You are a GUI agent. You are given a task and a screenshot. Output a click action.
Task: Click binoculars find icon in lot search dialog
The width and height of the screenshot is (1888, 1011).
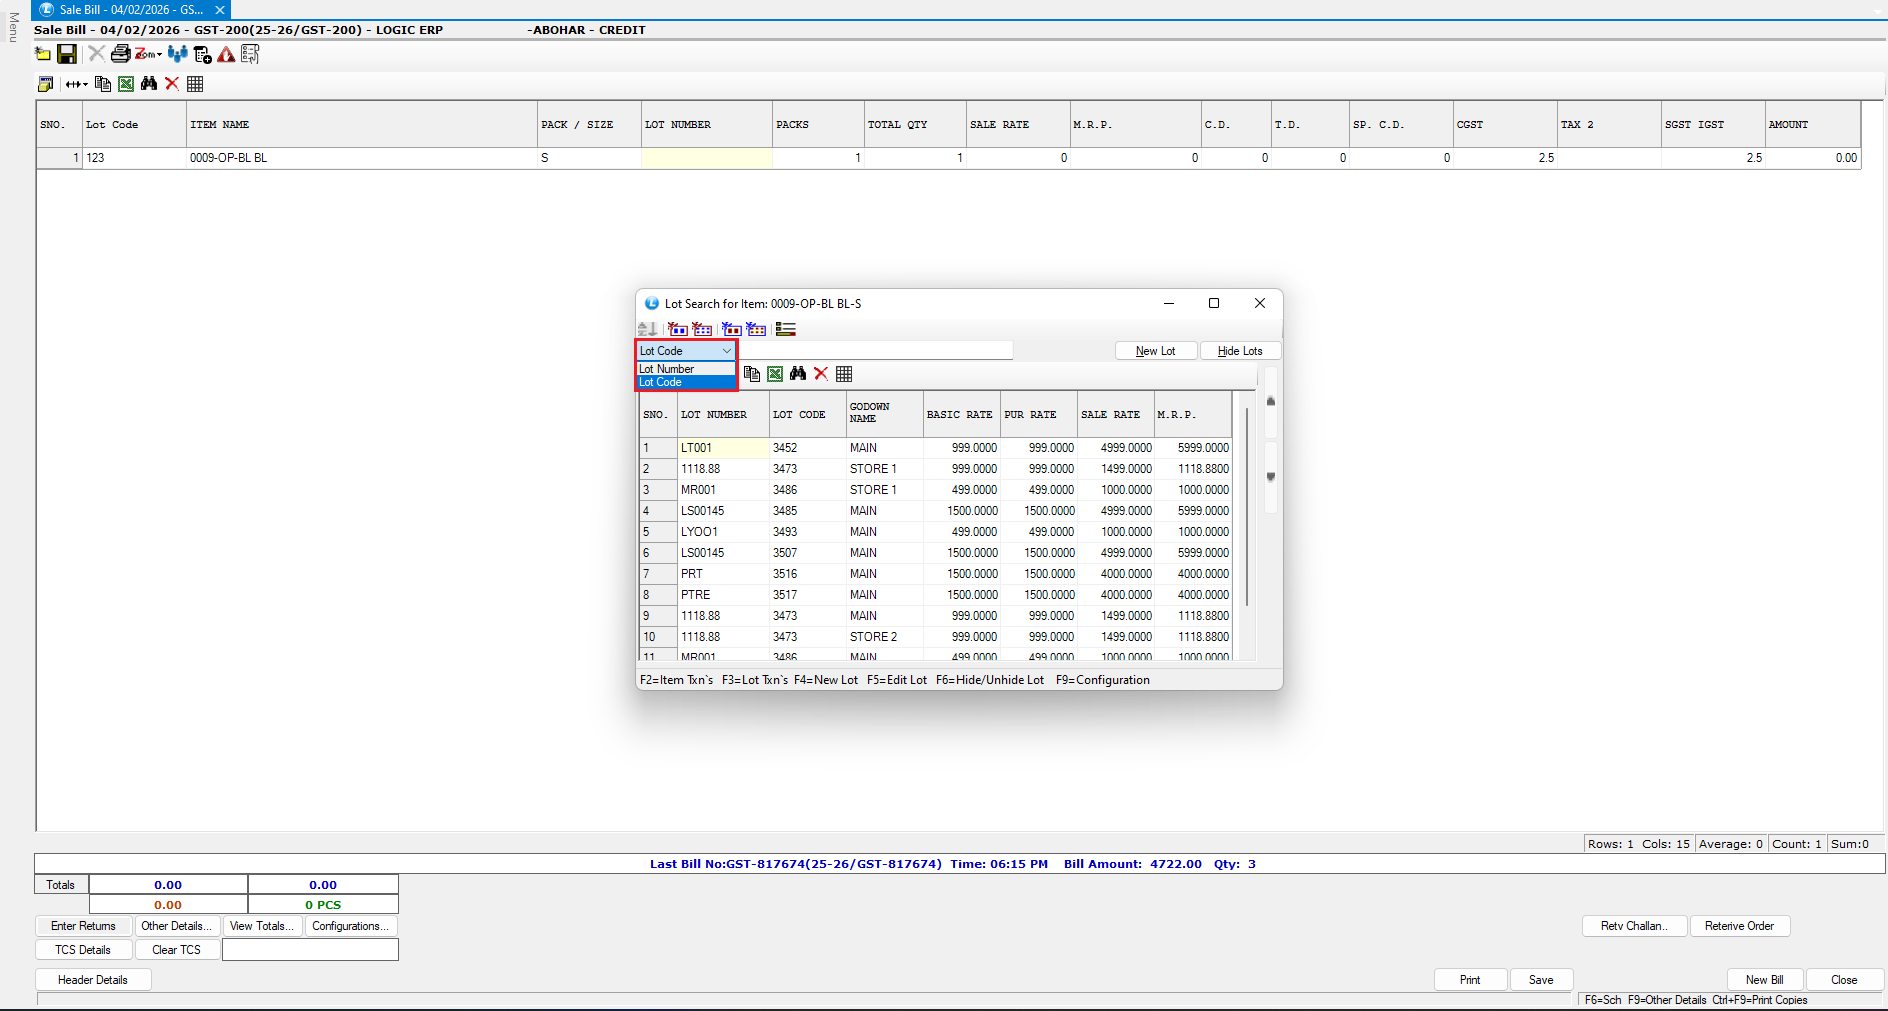tap(798, 374)
